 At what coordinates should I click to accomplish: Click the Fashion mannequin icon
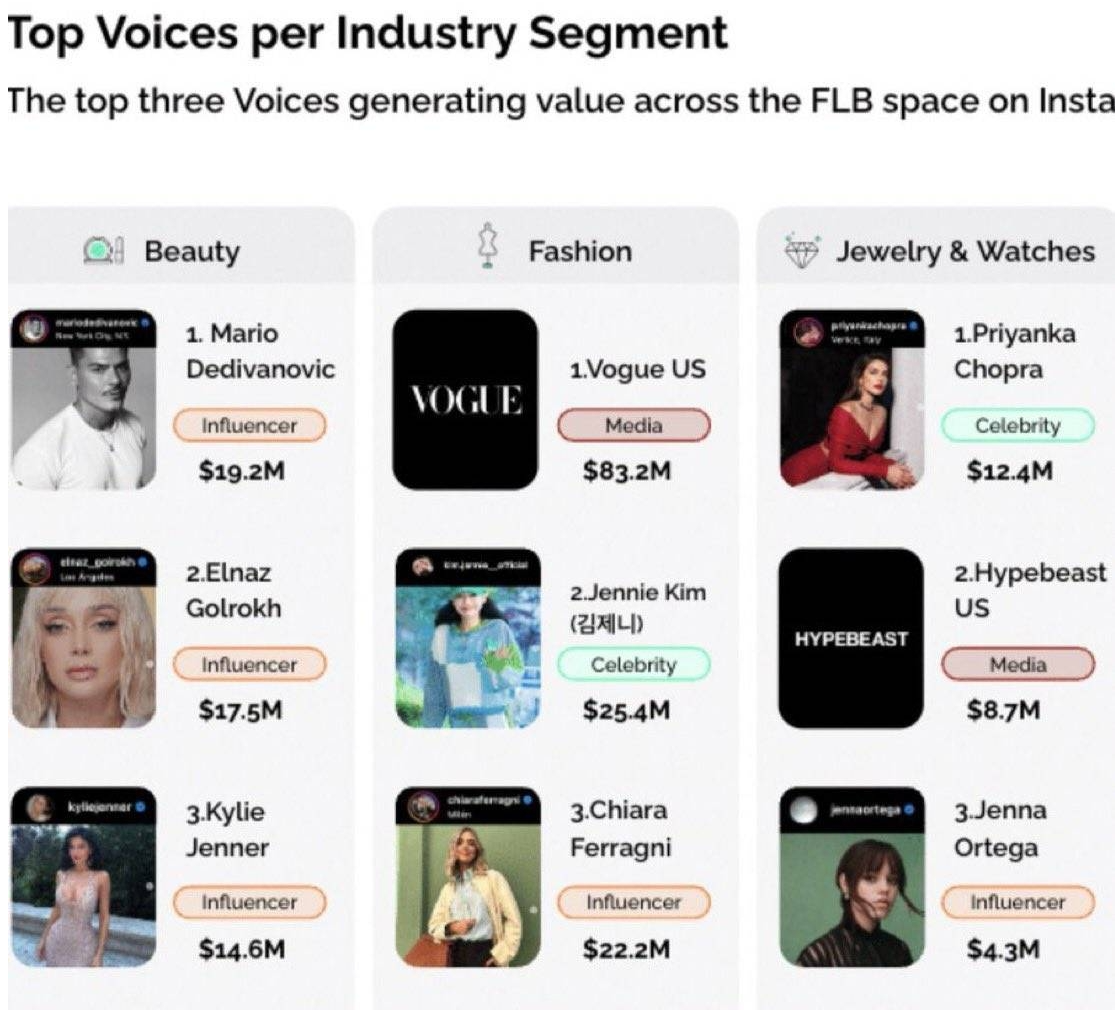pyautogui.click(x=488, y=246)
